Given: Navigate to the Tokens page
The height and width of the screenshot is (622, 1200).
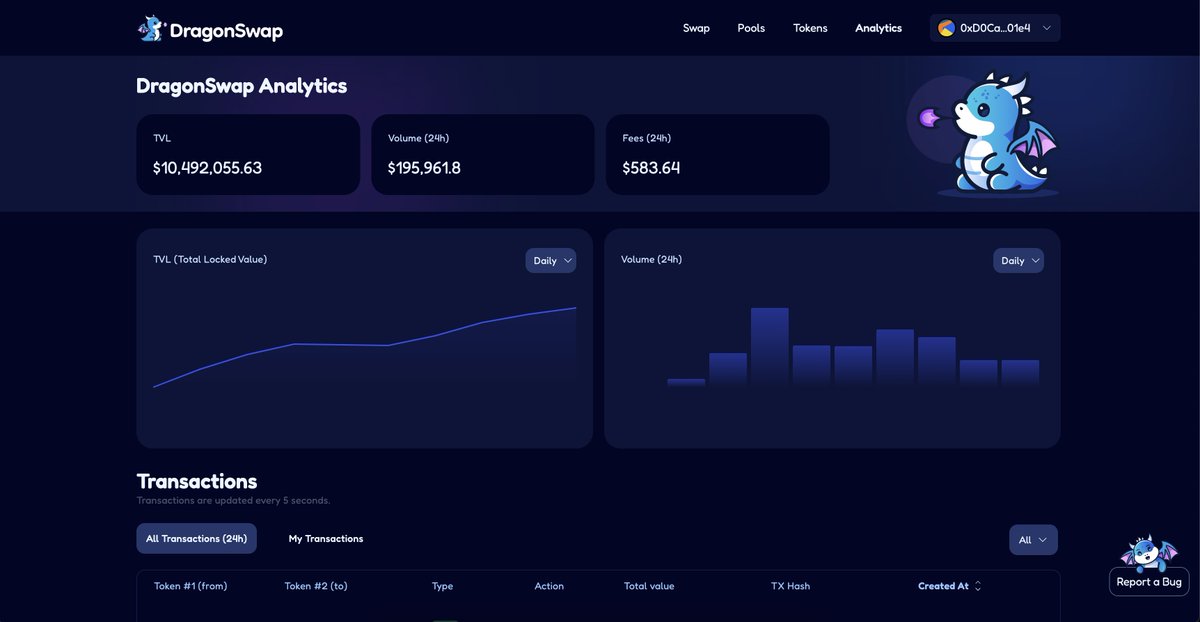Looking at the screenshot, I should click(x=810, y=28).
